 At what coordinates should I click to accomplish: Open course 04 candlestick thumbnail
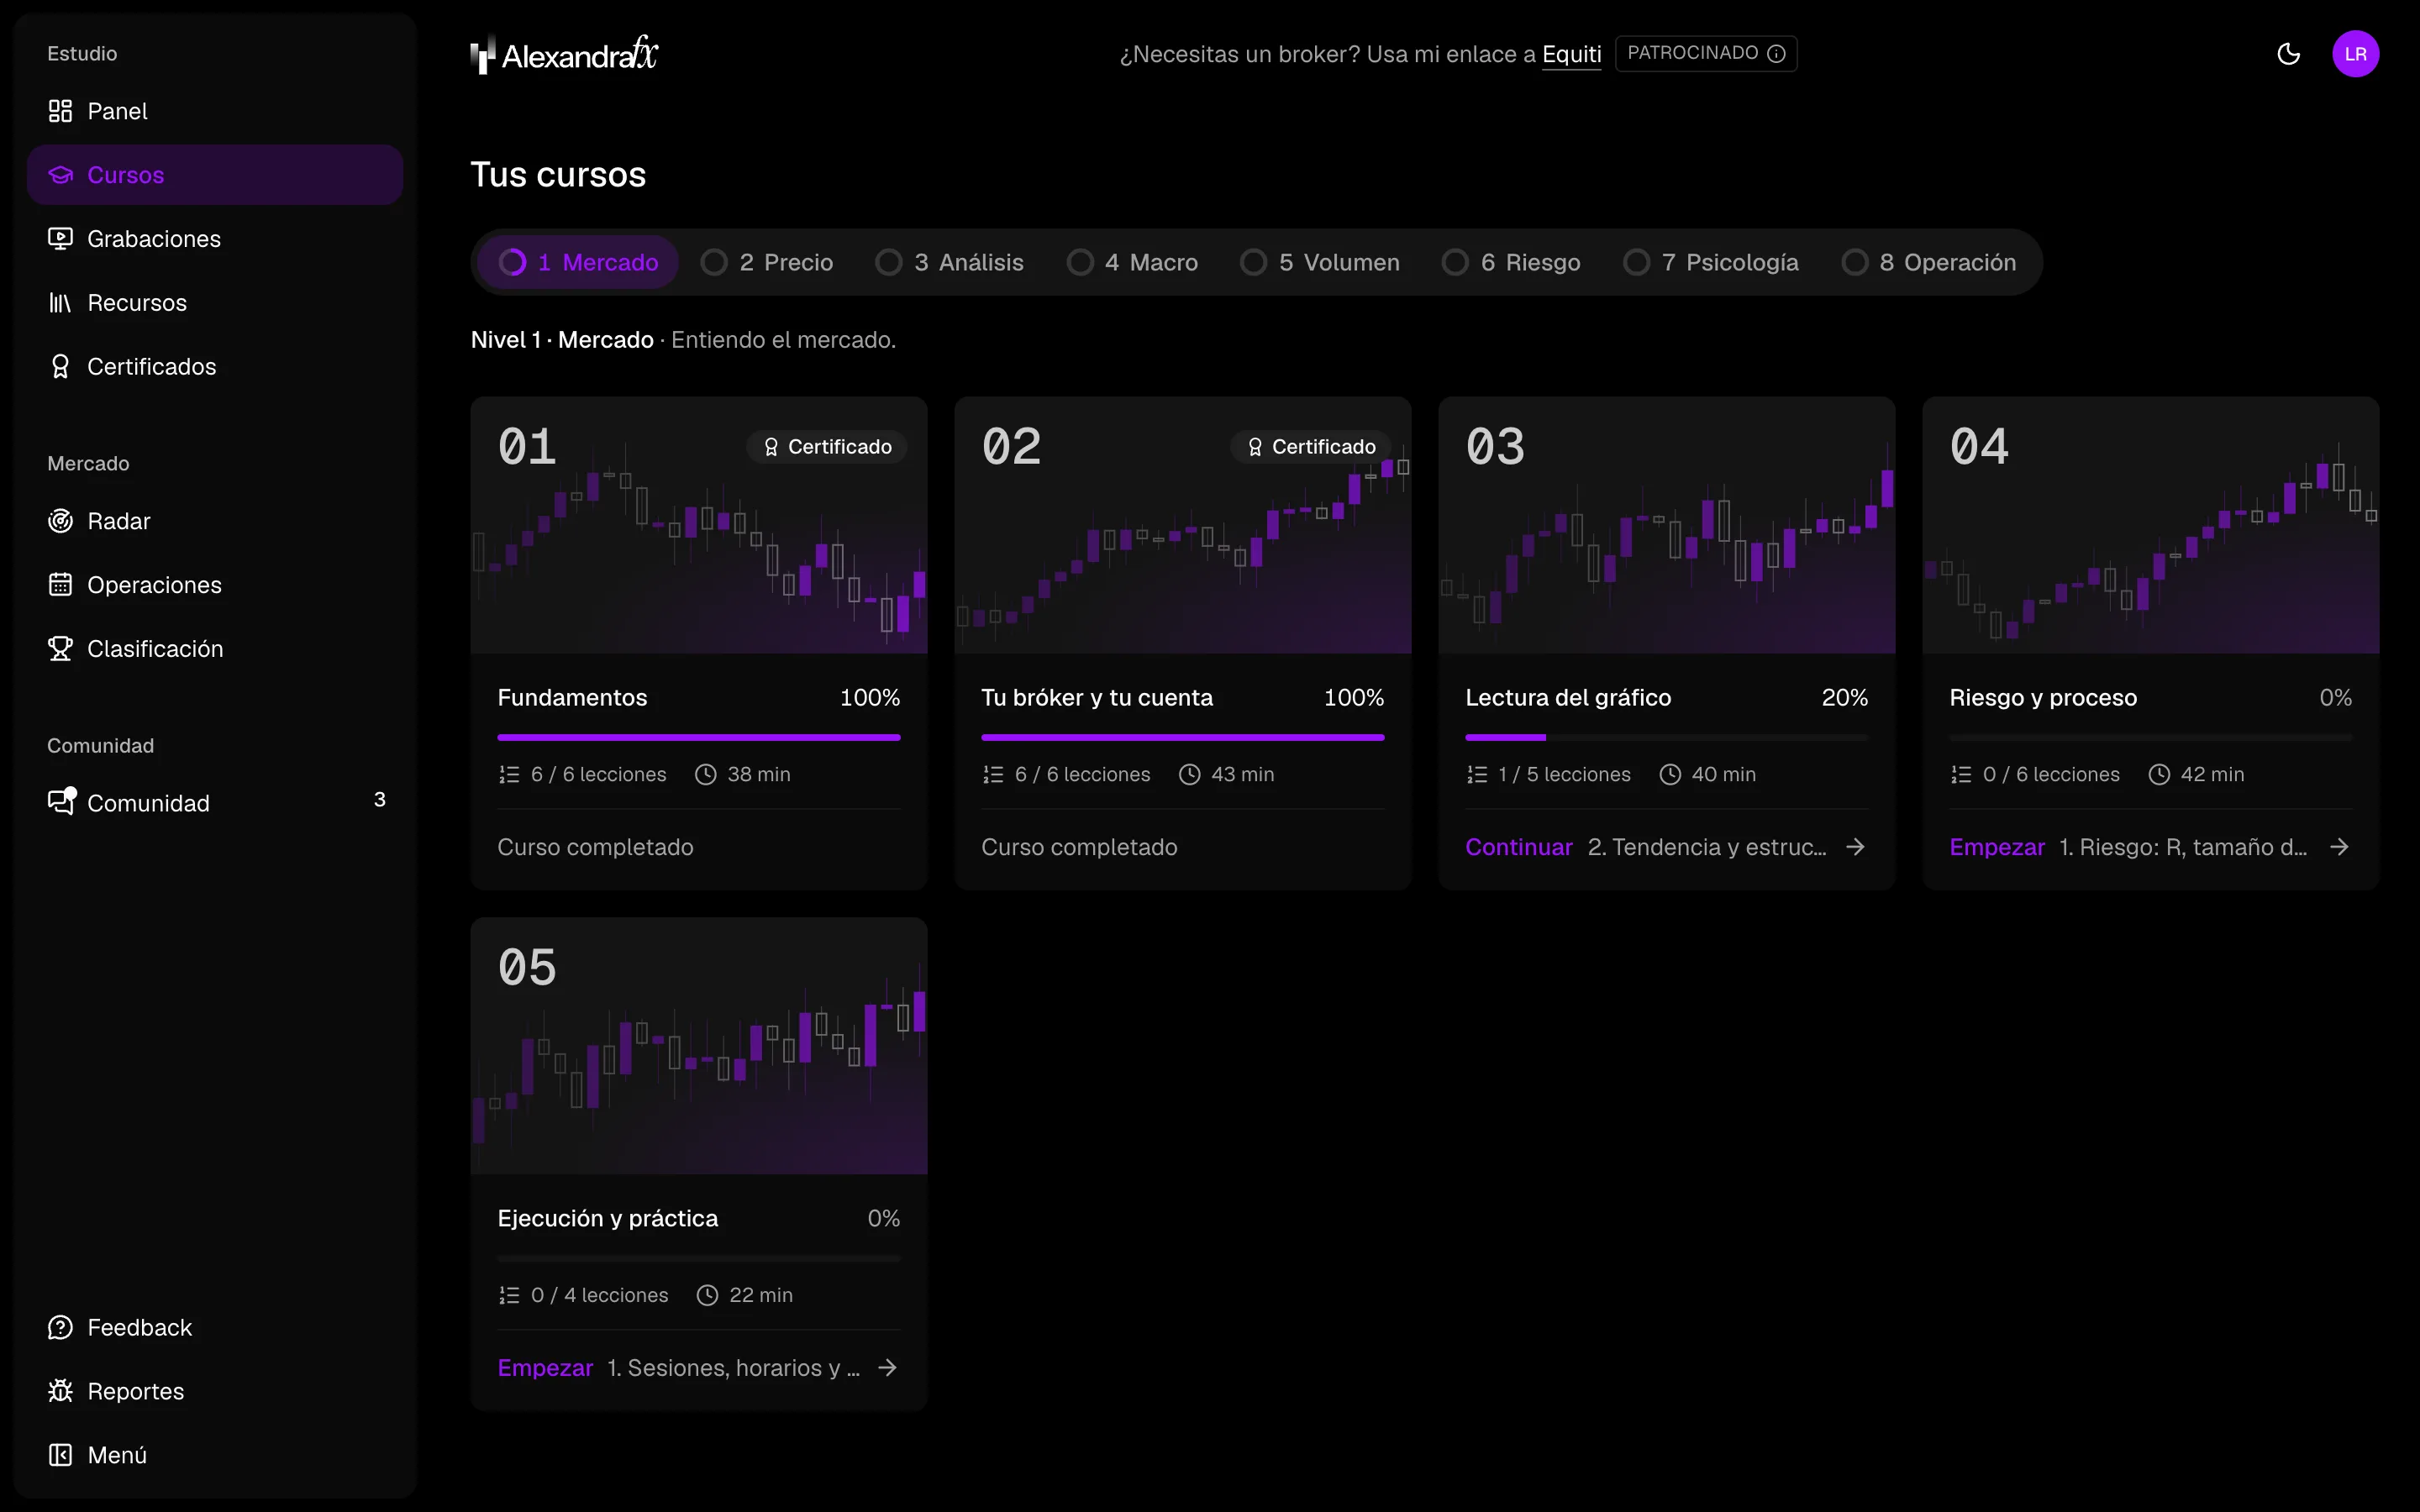coord(2151,525)
